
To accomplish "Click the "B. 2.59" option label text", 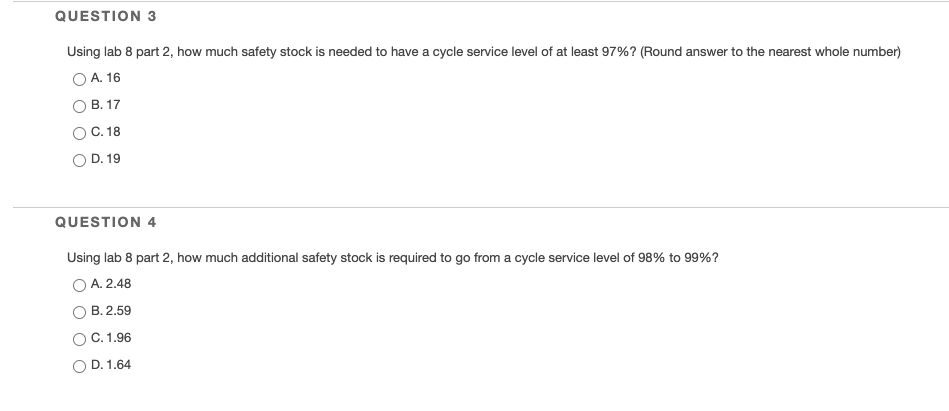I will coord(111,311).
